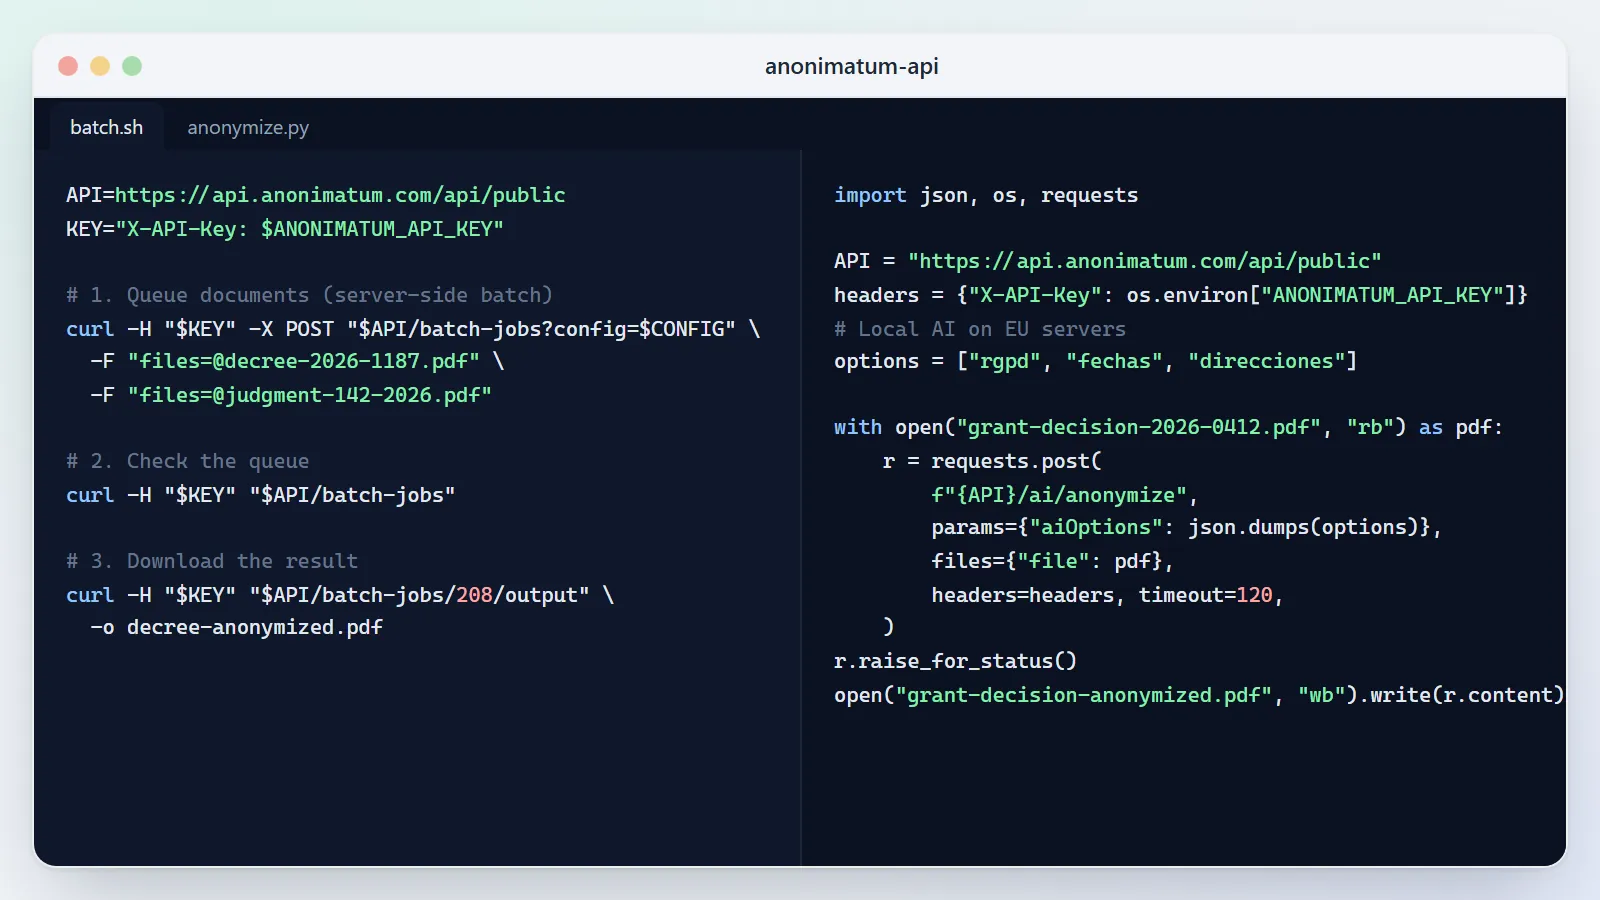Image resolution: width=1600 pixels, height=900 pixels.
Task: Click the open("grant-decision-anonymized.pdf", "wb") line
Action: (1199, 695)
